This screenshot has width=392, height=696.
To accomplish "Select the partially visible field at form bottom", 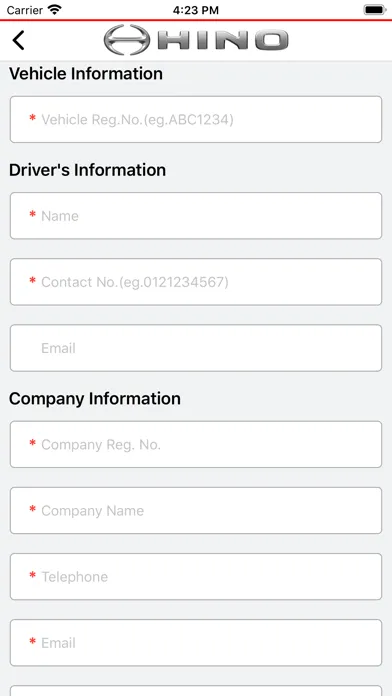I will pyautogui.click(x=196, y=691).
